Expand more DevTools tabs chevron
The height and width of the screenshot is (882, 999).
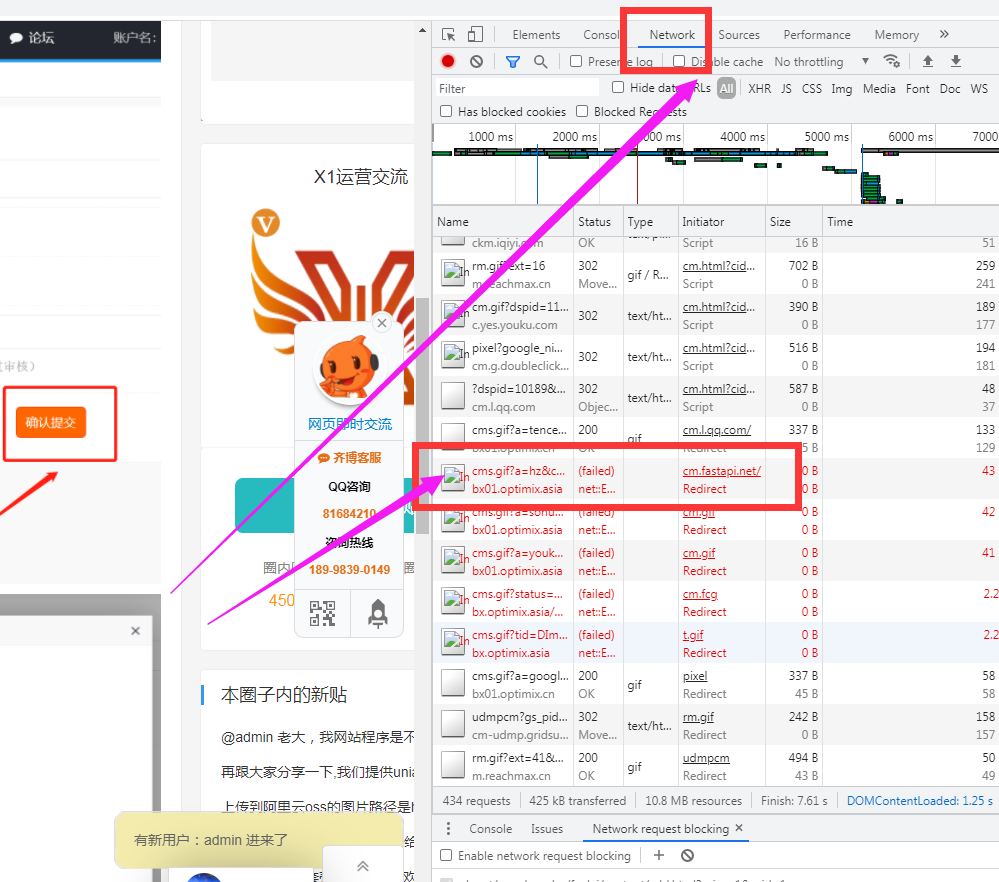click(944, 35)
